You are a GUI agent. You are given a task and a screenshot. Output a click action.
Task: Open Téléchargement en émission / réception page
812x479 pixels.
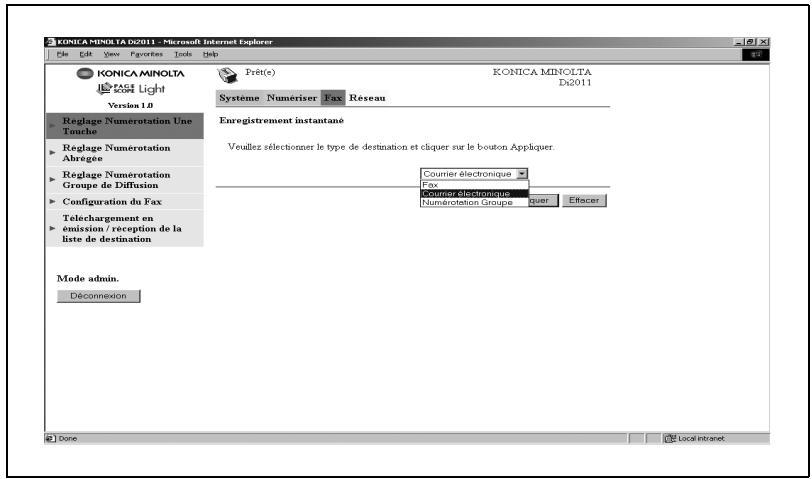(125, 228)
